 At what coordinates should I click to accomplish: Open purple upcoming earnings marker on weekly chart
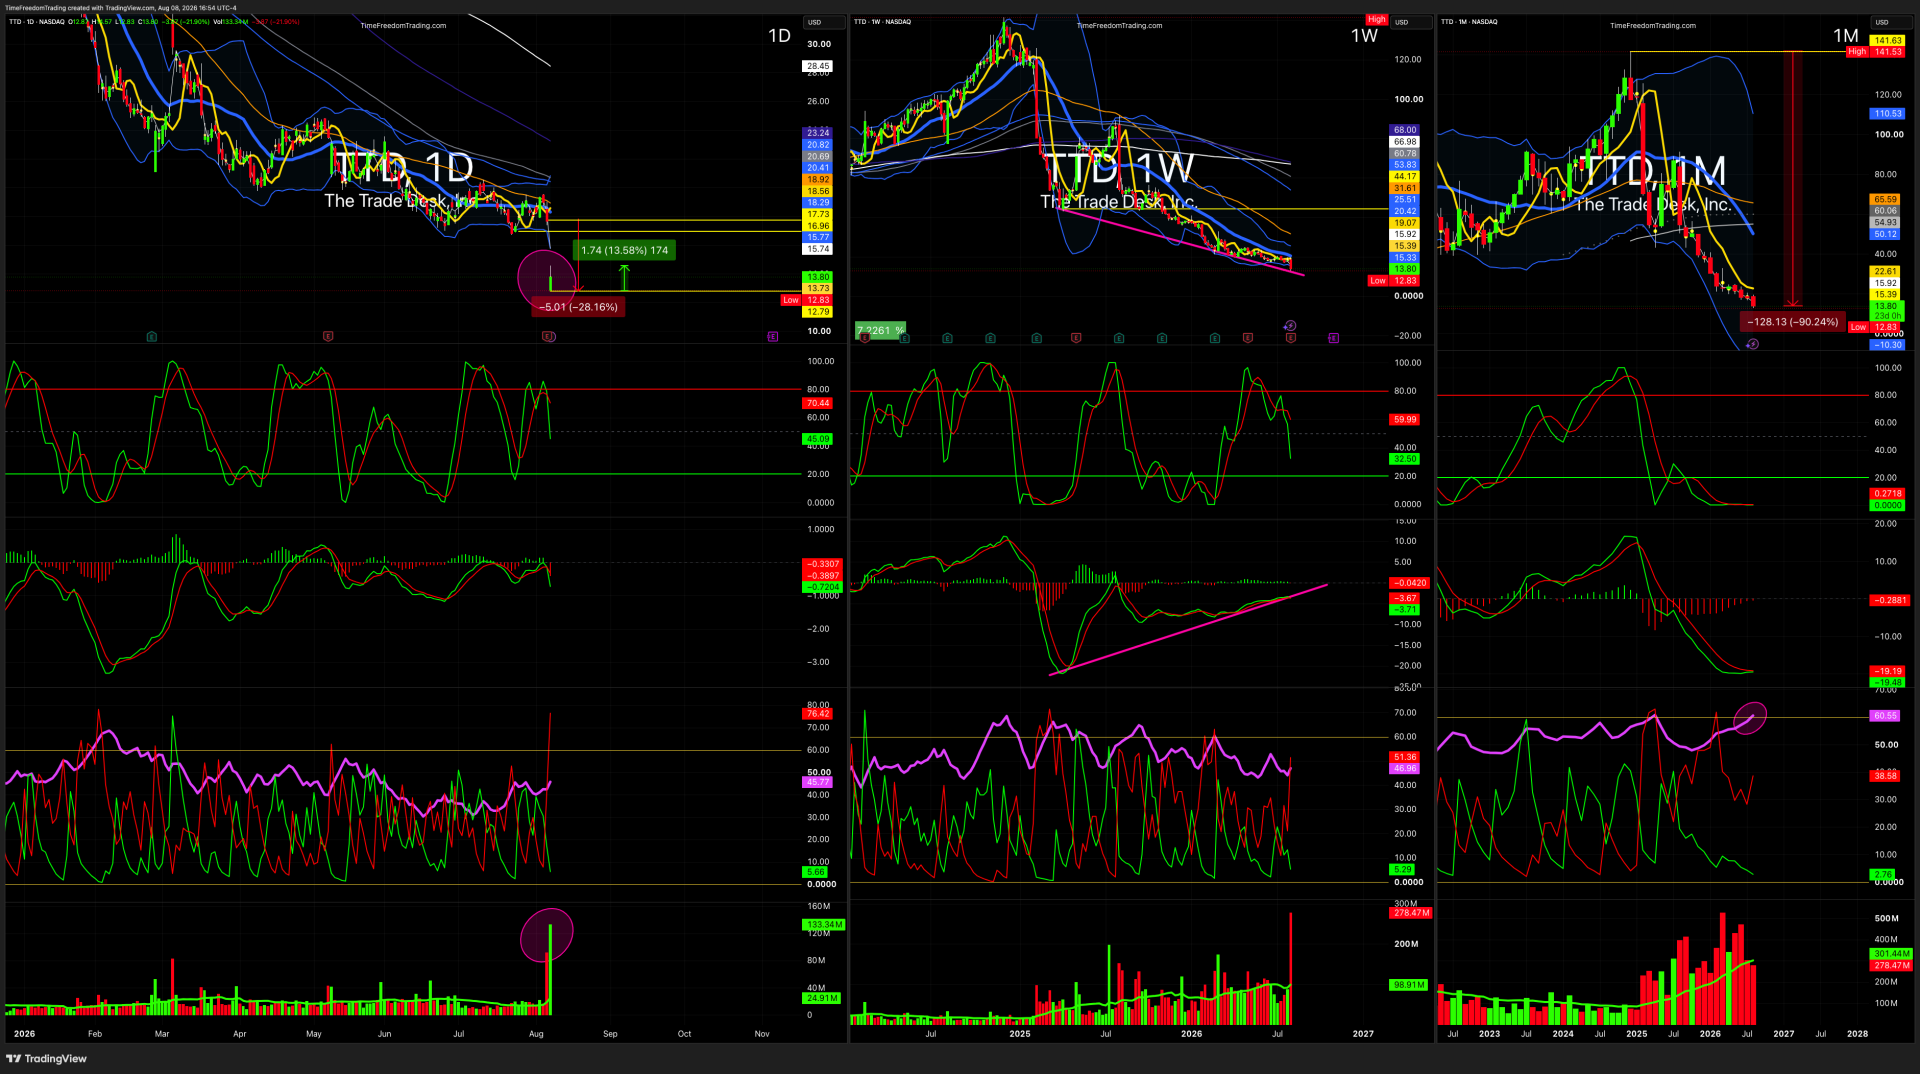pos(1334,338)
